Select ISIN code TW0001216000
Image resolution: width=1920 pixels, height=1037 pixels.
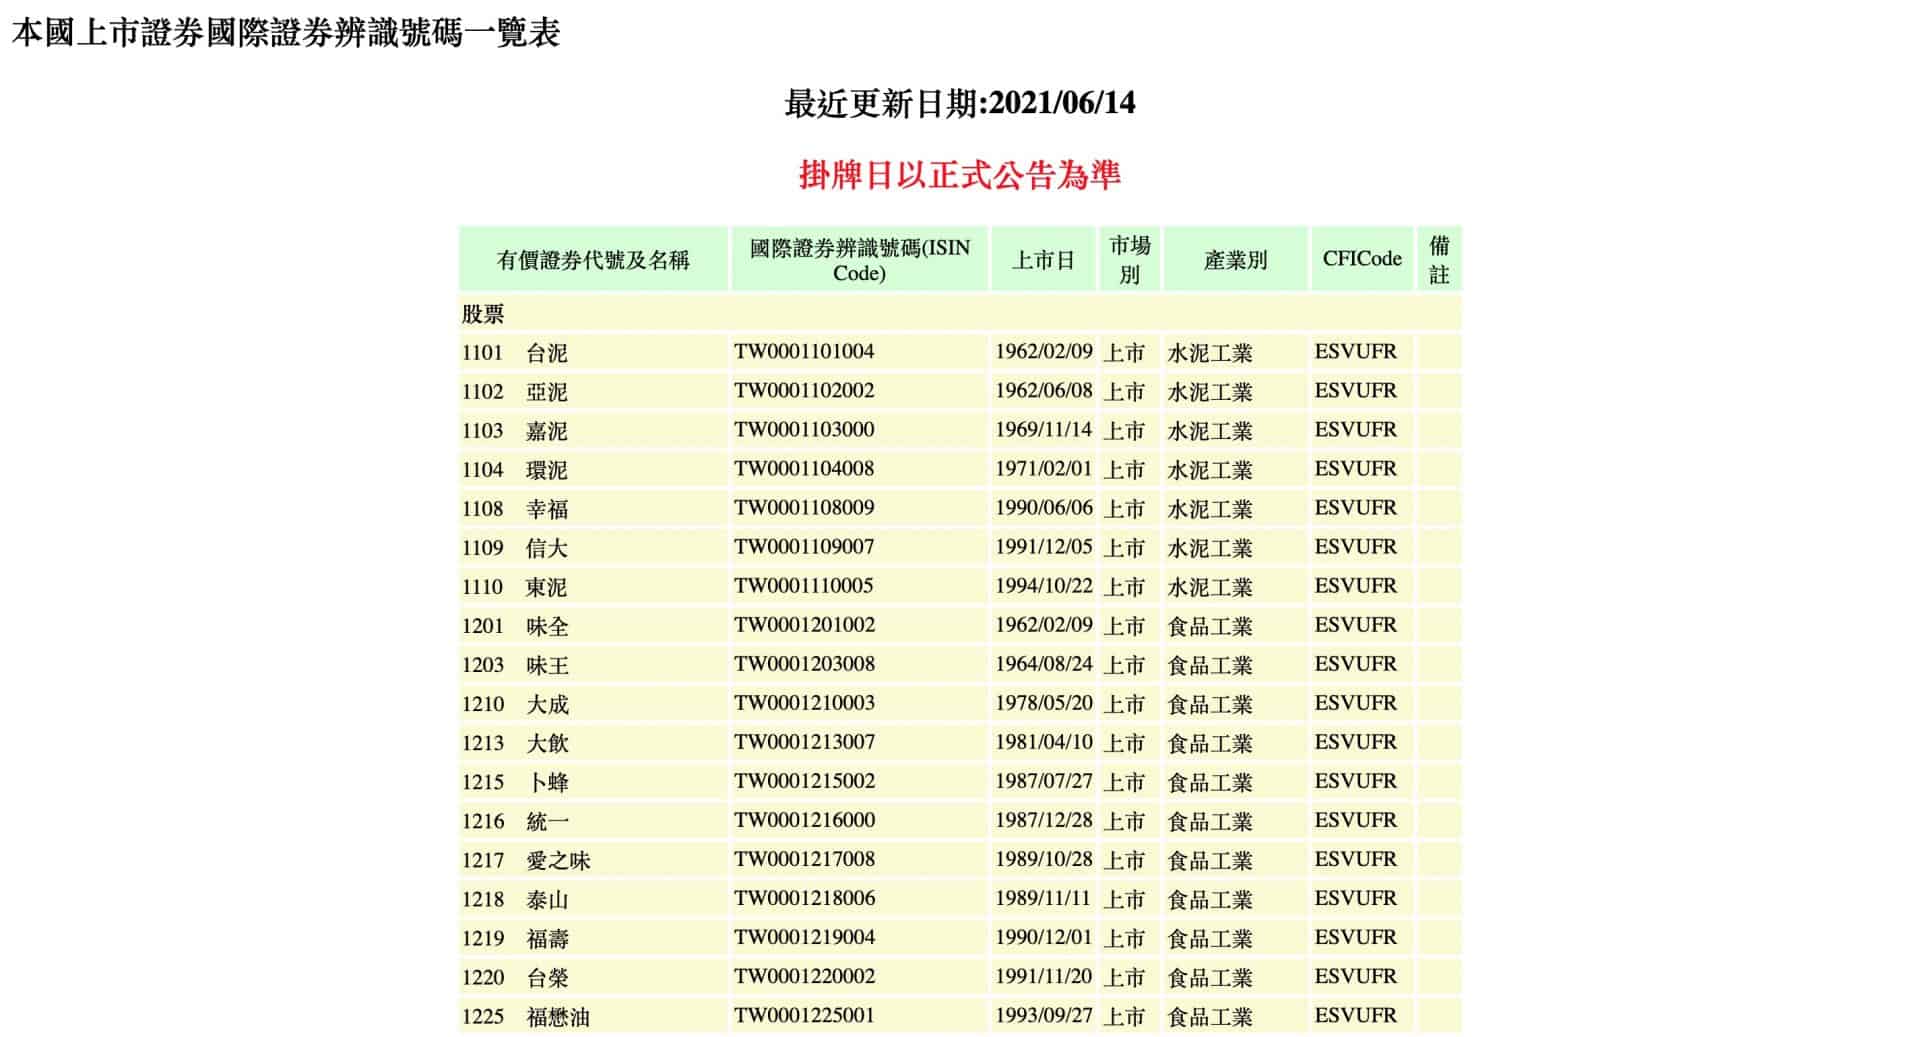[860, 821]
